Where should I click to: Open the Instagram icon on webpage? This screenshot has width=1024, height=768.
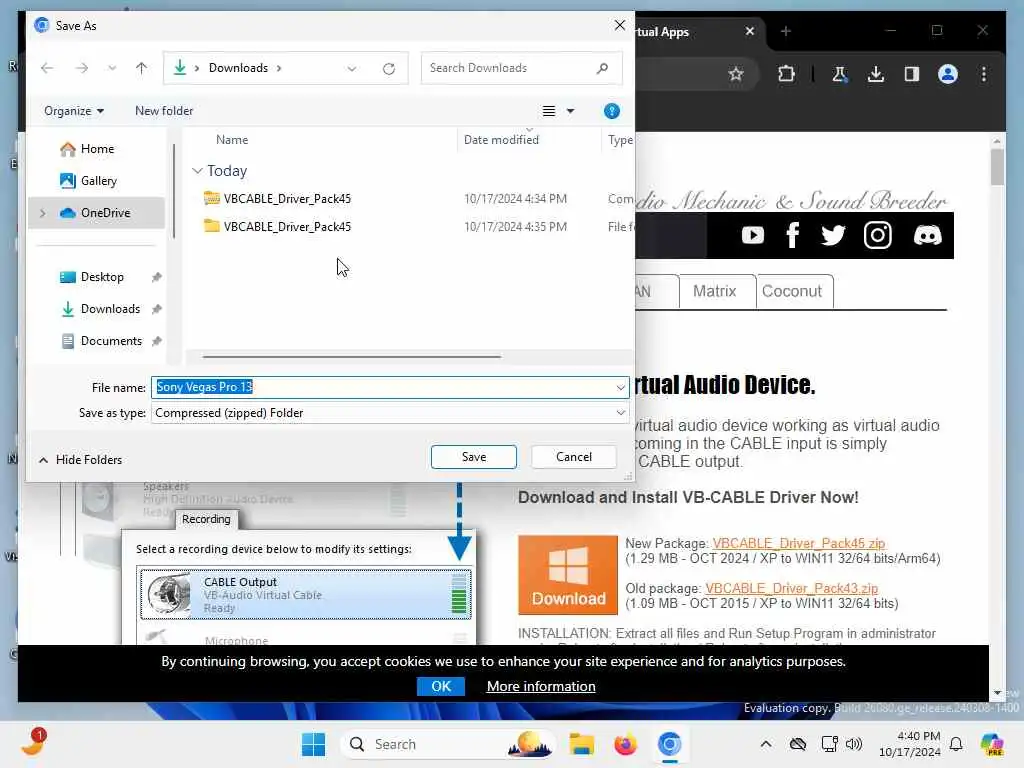[878, 235]
